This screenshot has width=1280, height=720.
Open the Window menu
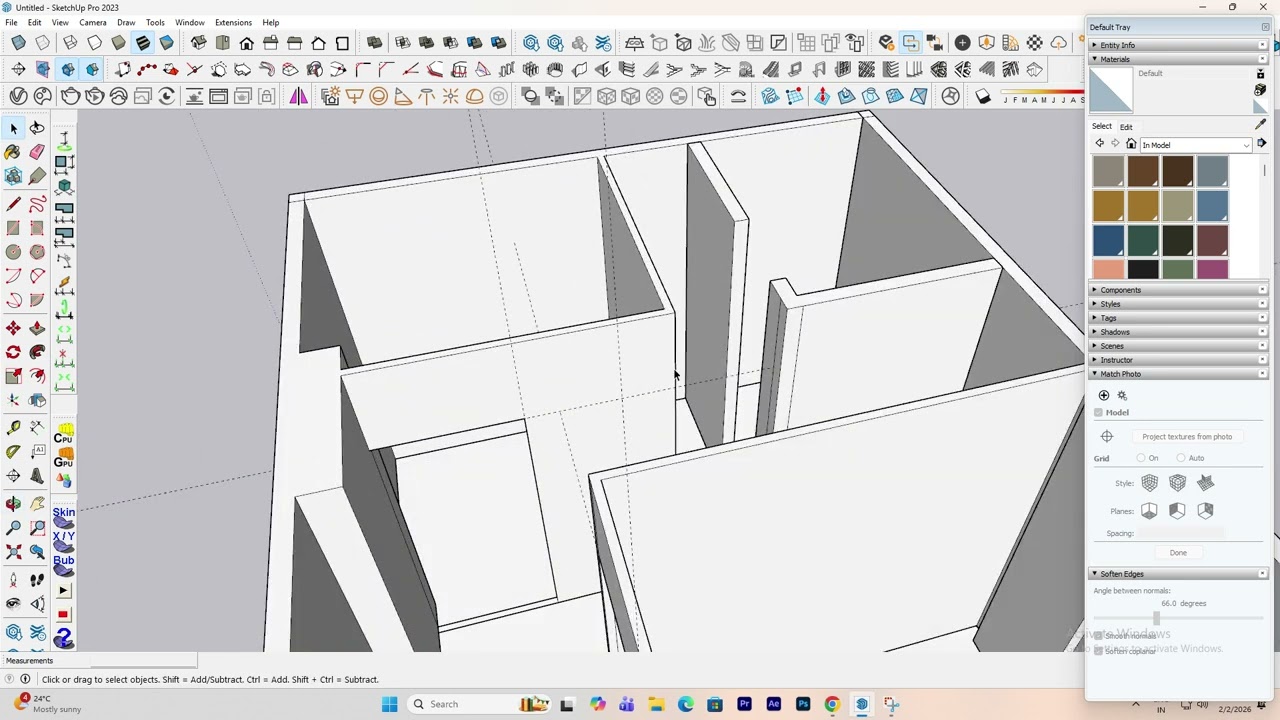(189, 22)
